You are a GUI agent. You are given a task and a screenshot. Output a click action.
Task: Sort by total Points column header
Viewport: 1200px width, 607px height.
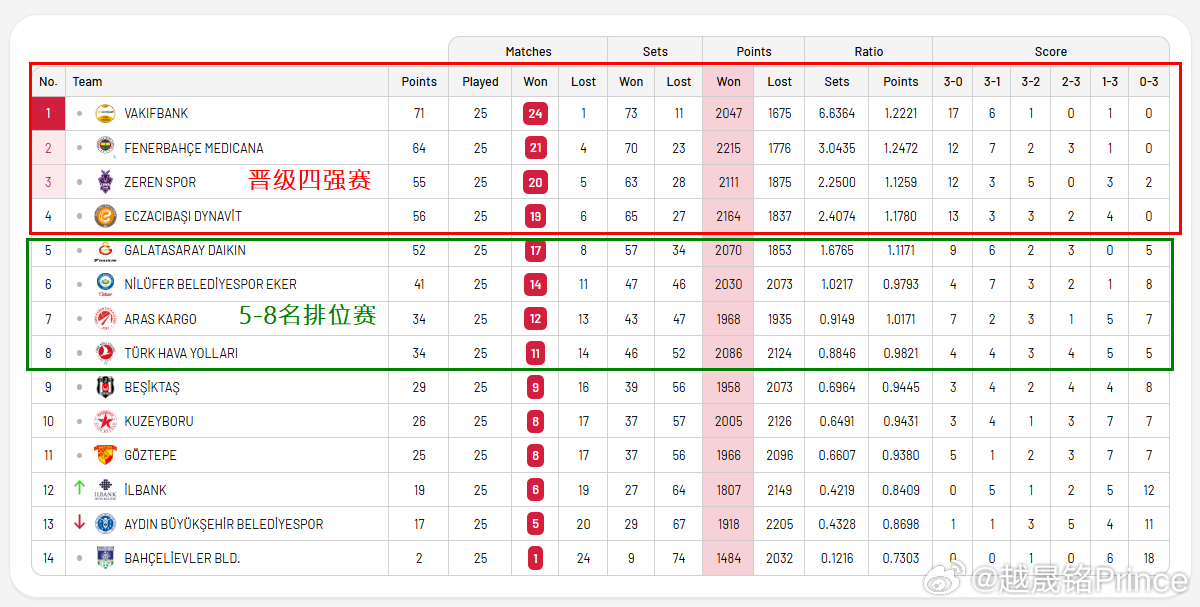tap(419, 82)
